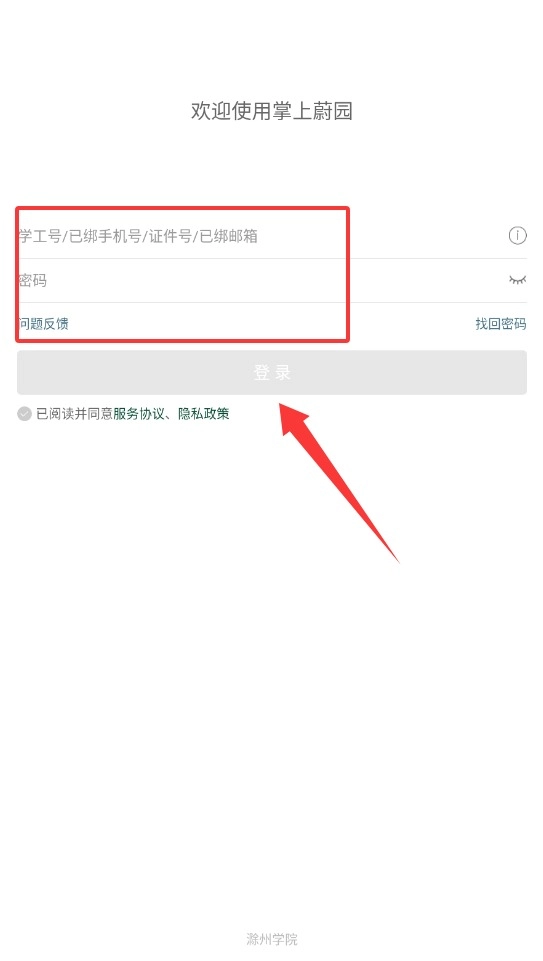
Task: Click the grey 登录 login button
Action: (x=272, y=372)
